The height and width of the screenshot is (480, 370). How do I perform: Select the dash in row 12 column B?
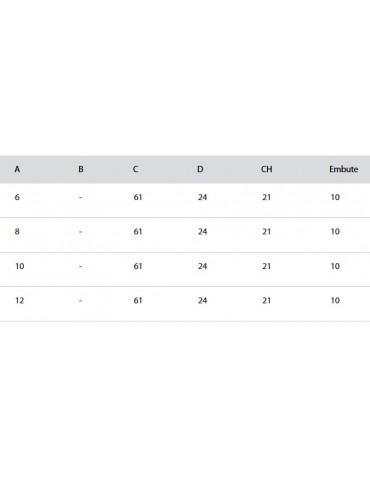(80, 301)
